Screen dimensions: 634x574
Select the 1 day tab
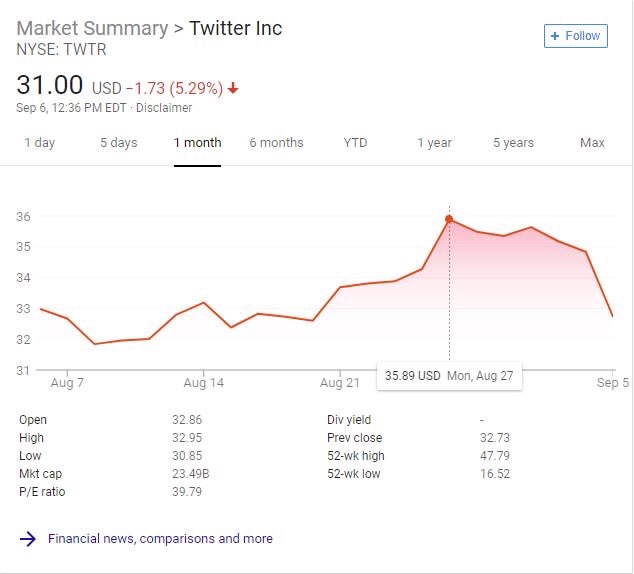tap(39, 143)
